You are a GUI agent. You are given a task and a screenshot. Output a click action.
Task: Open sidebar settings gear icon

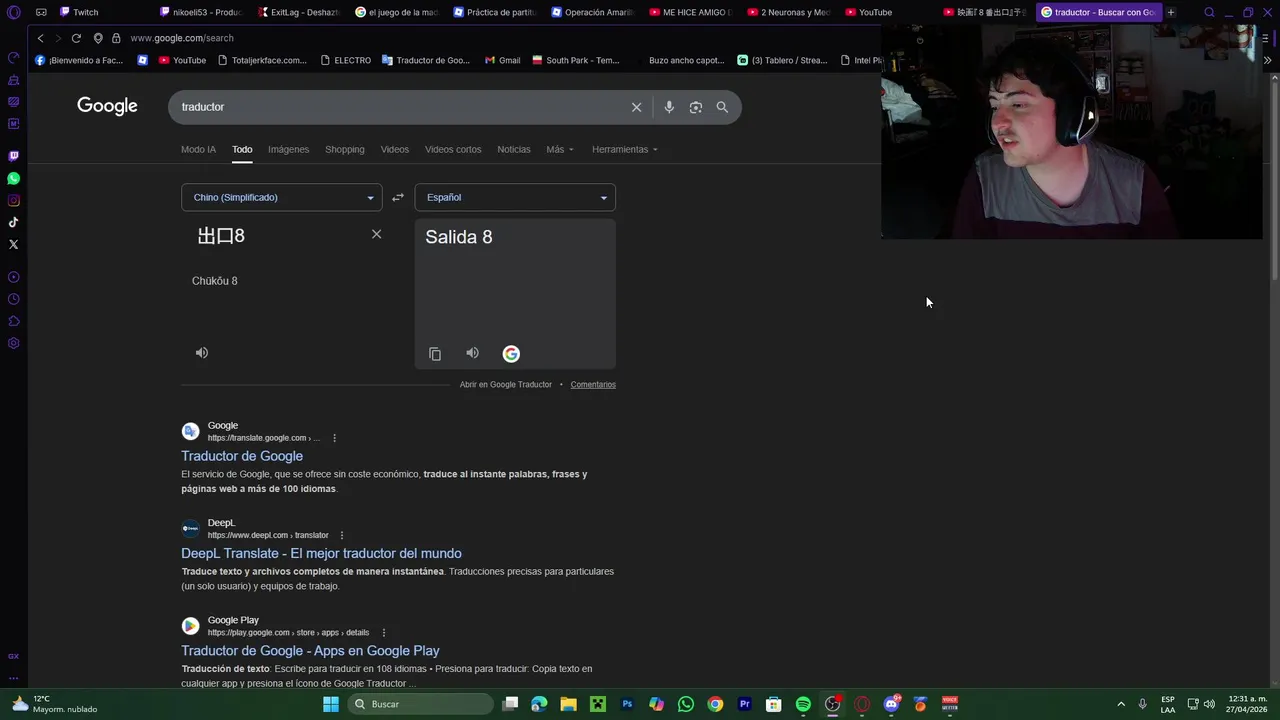coord(13,343)
